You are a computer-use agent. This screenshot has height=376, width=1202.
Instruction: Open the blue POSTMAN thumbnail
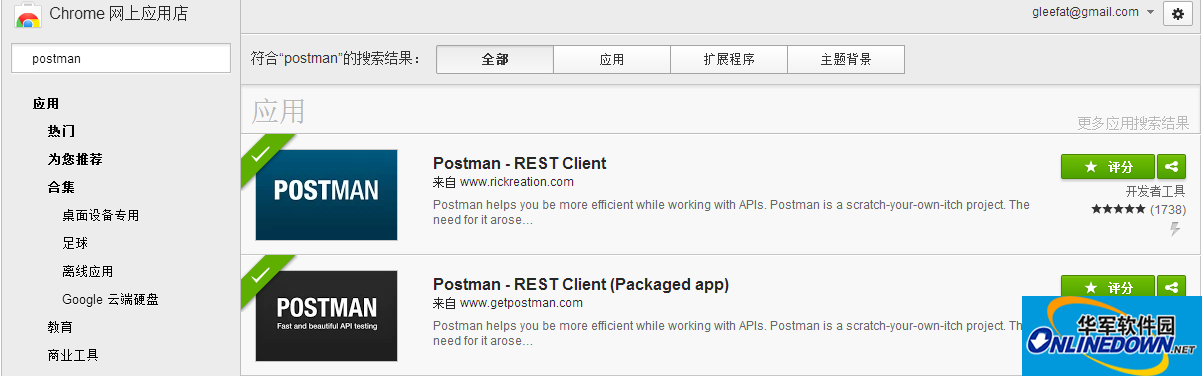(326, 195)
